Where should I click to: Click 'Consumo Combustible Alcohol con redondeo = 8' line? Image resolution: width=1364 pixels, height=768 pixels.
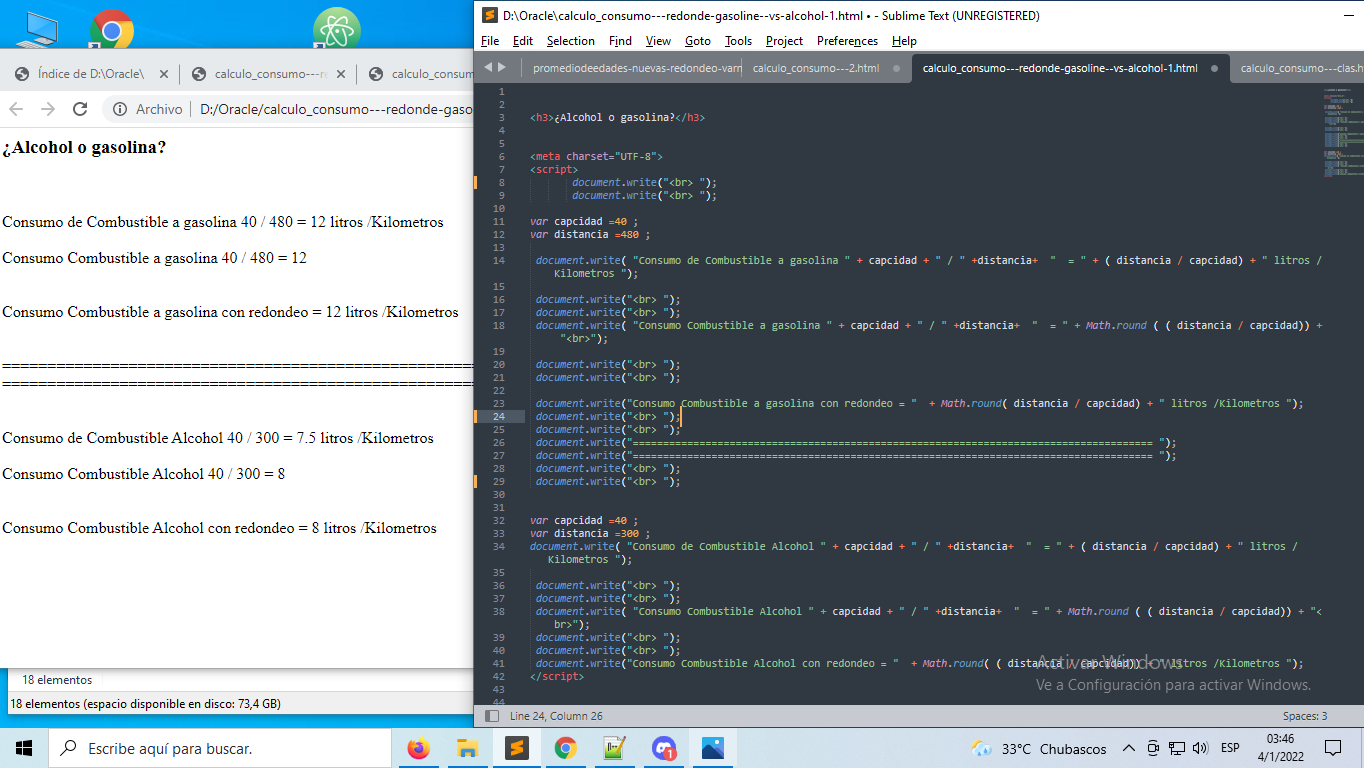[219, 528]
